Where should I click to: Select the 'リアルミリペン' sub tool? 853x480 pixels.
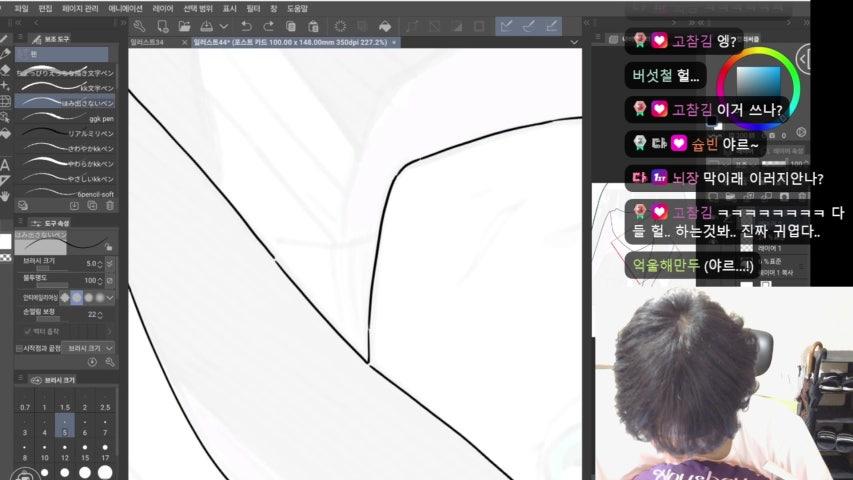tap(65, 133)
